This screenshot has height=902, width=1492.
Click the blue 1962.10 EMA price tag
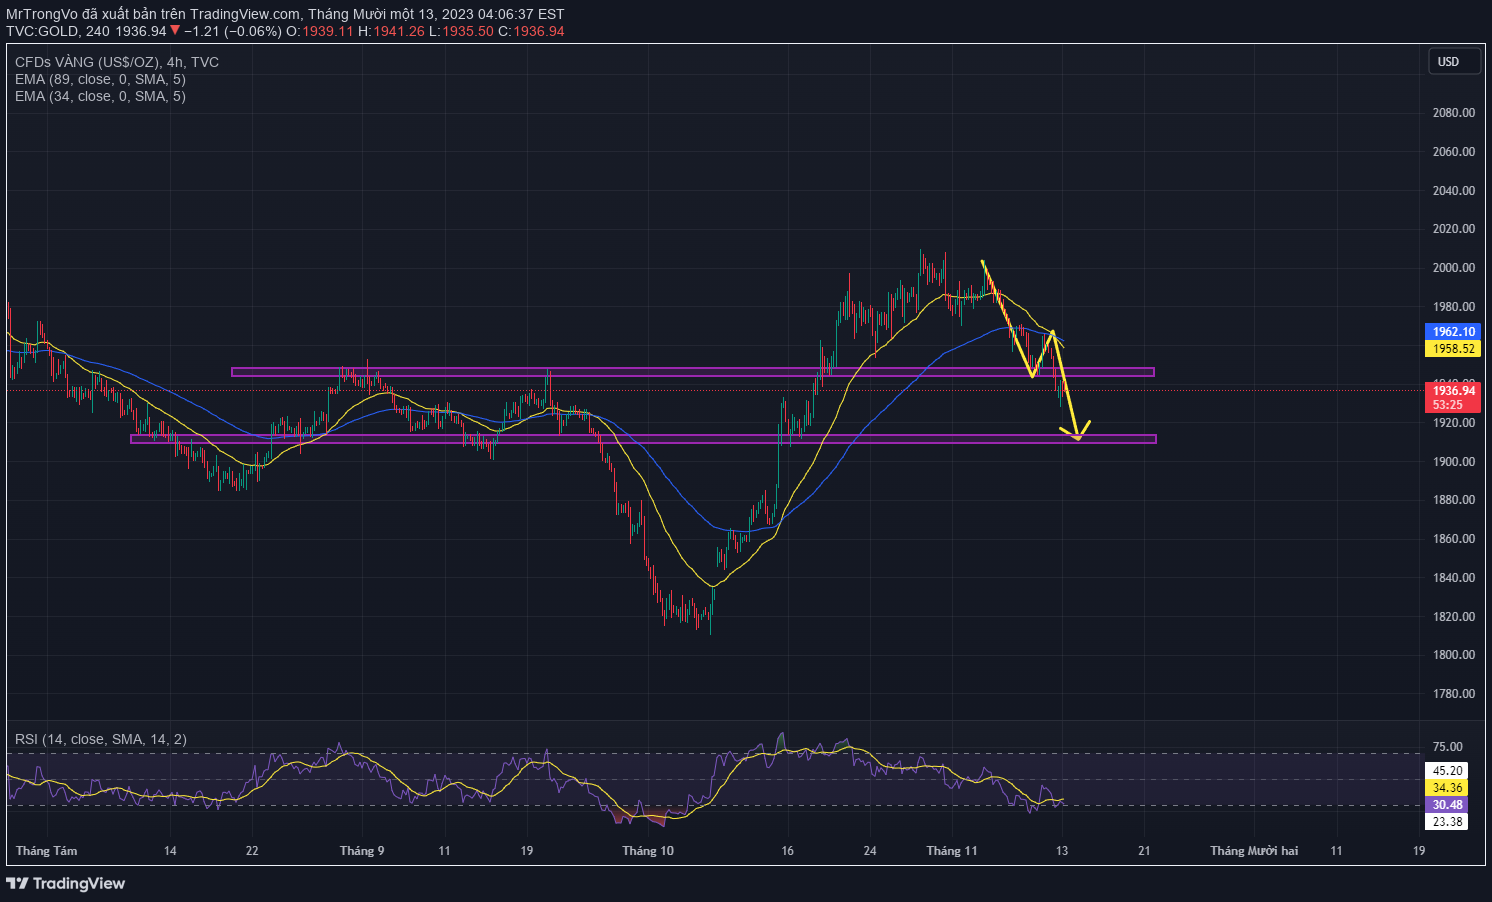[x=1452, y=332]
